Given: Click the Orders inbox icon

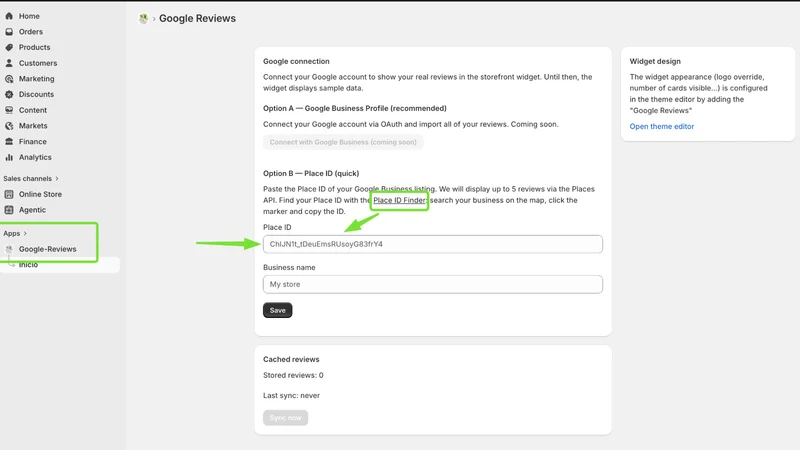Looking at the screenshot, I should click(x=9, y=32).
